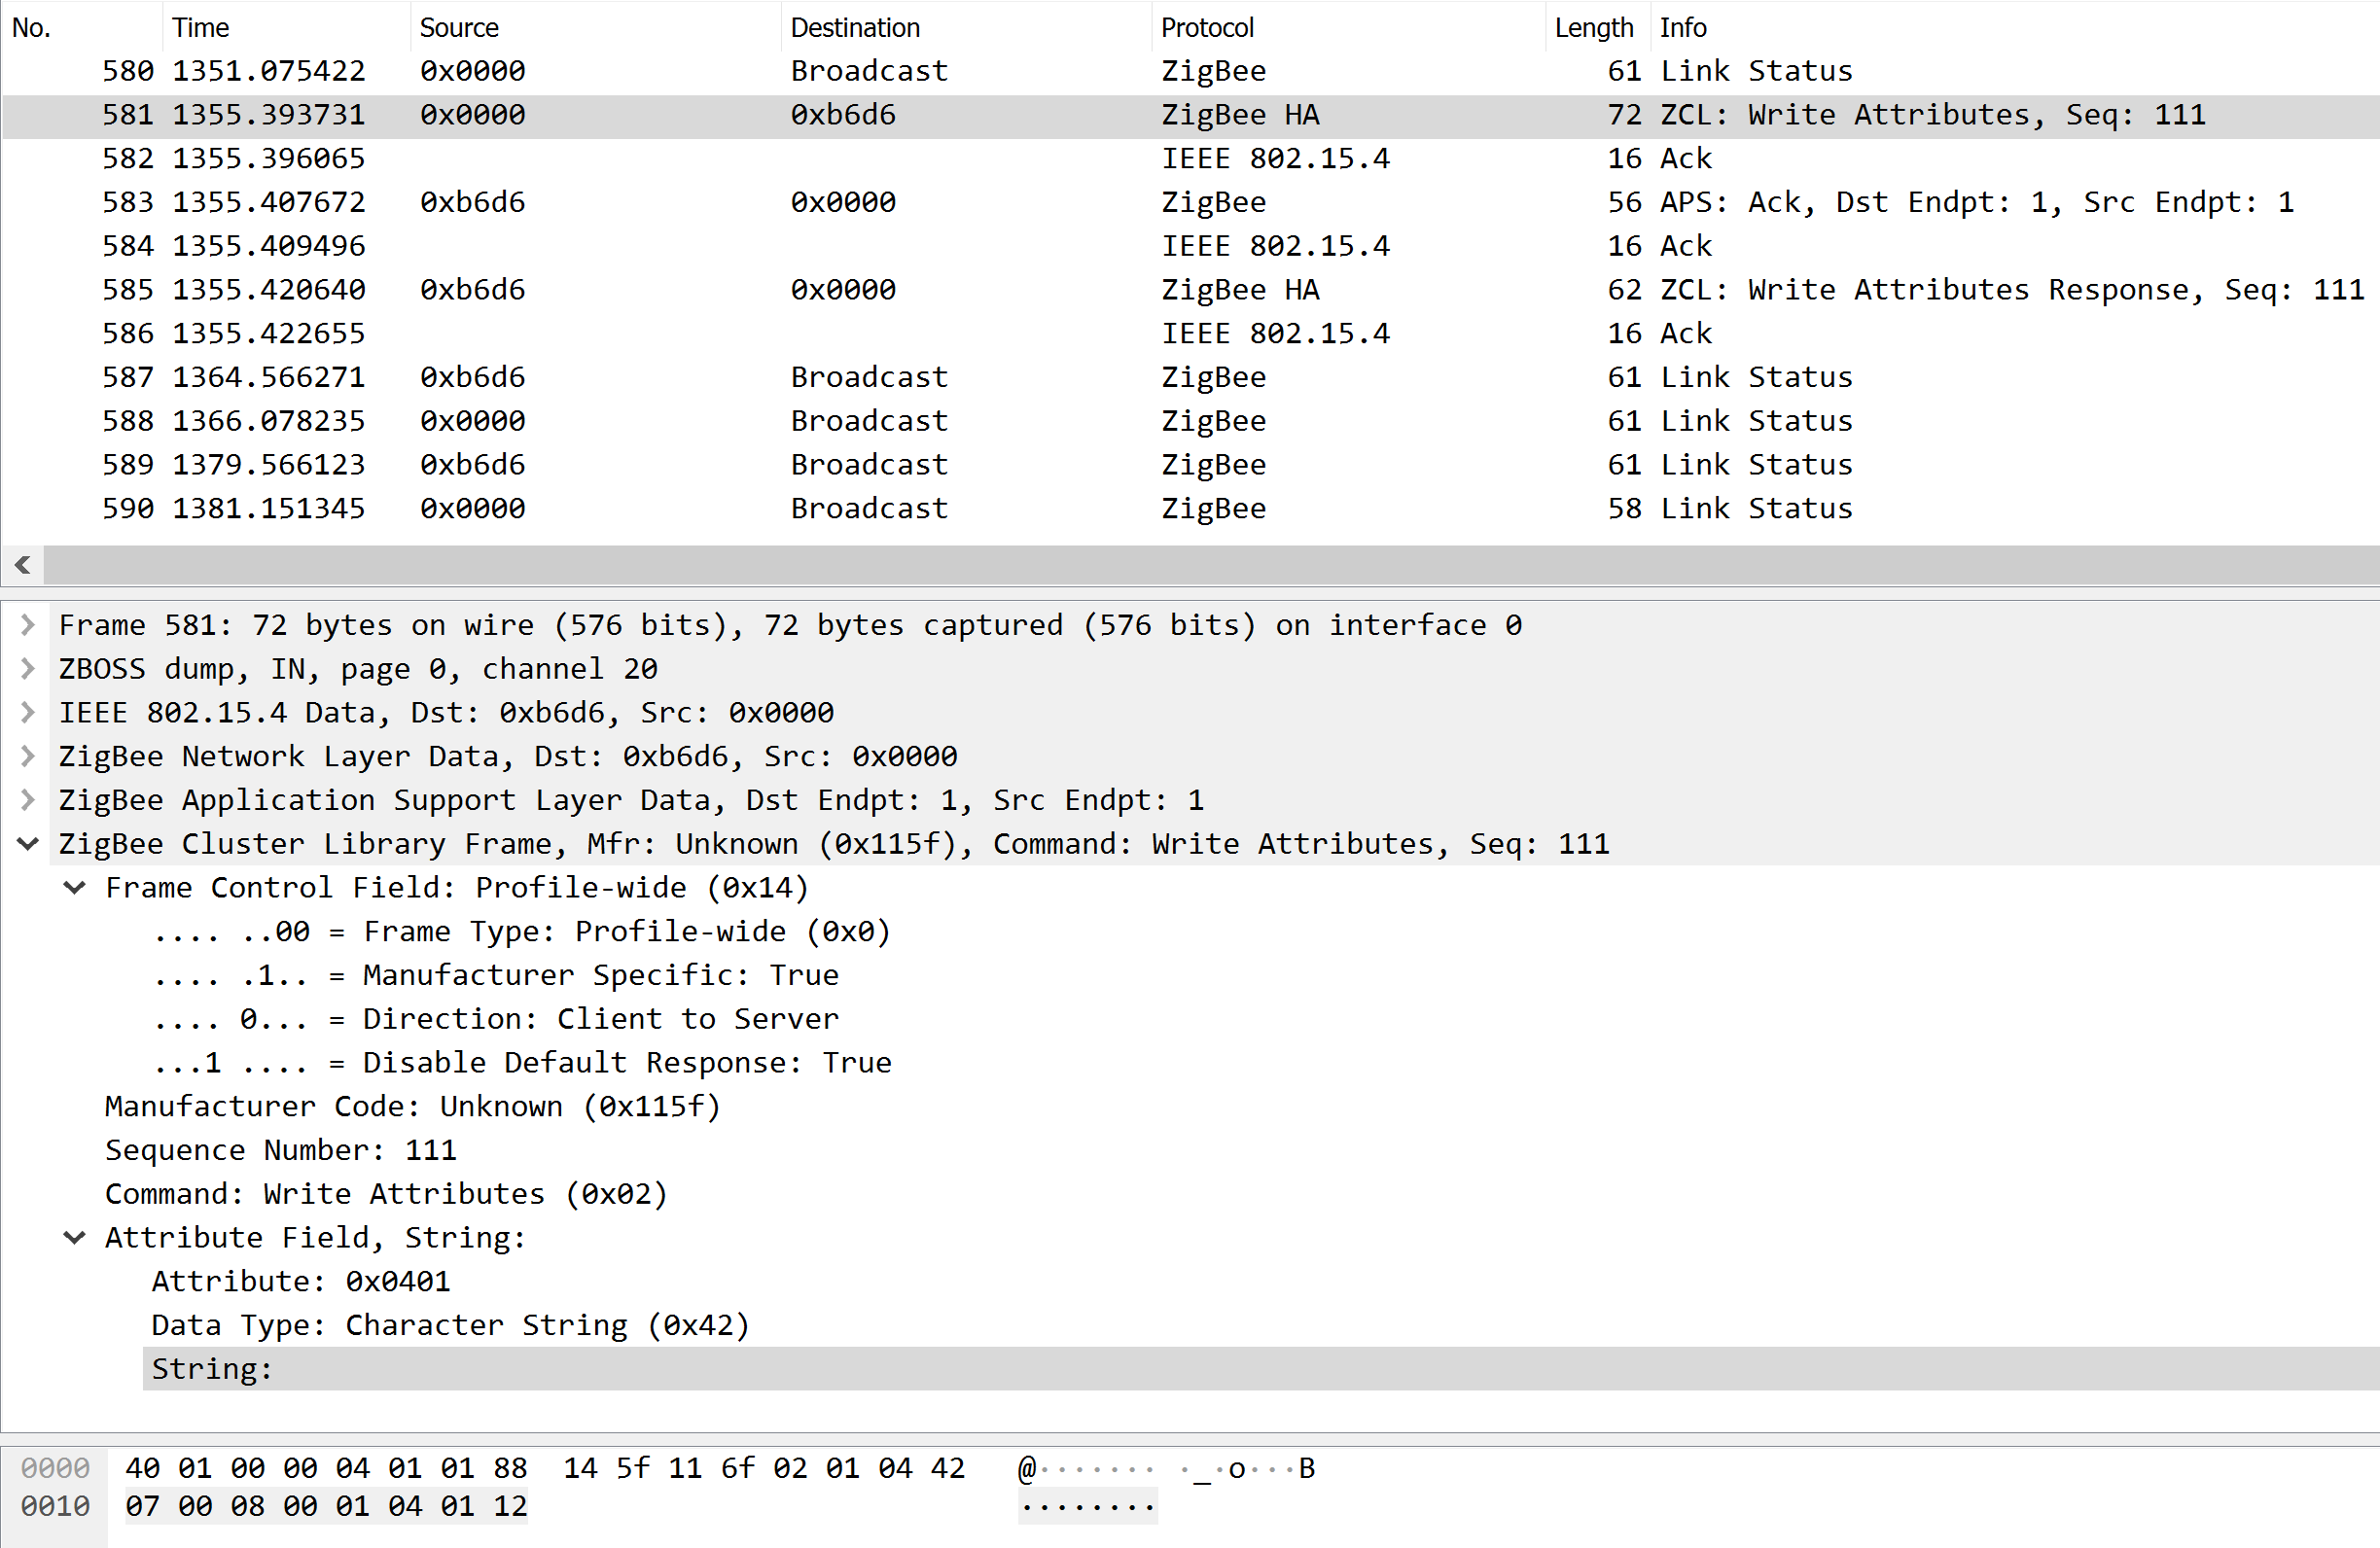Click hex dump row at offset 0010
The image size is (2380, 1548).
coord(325,1507)
